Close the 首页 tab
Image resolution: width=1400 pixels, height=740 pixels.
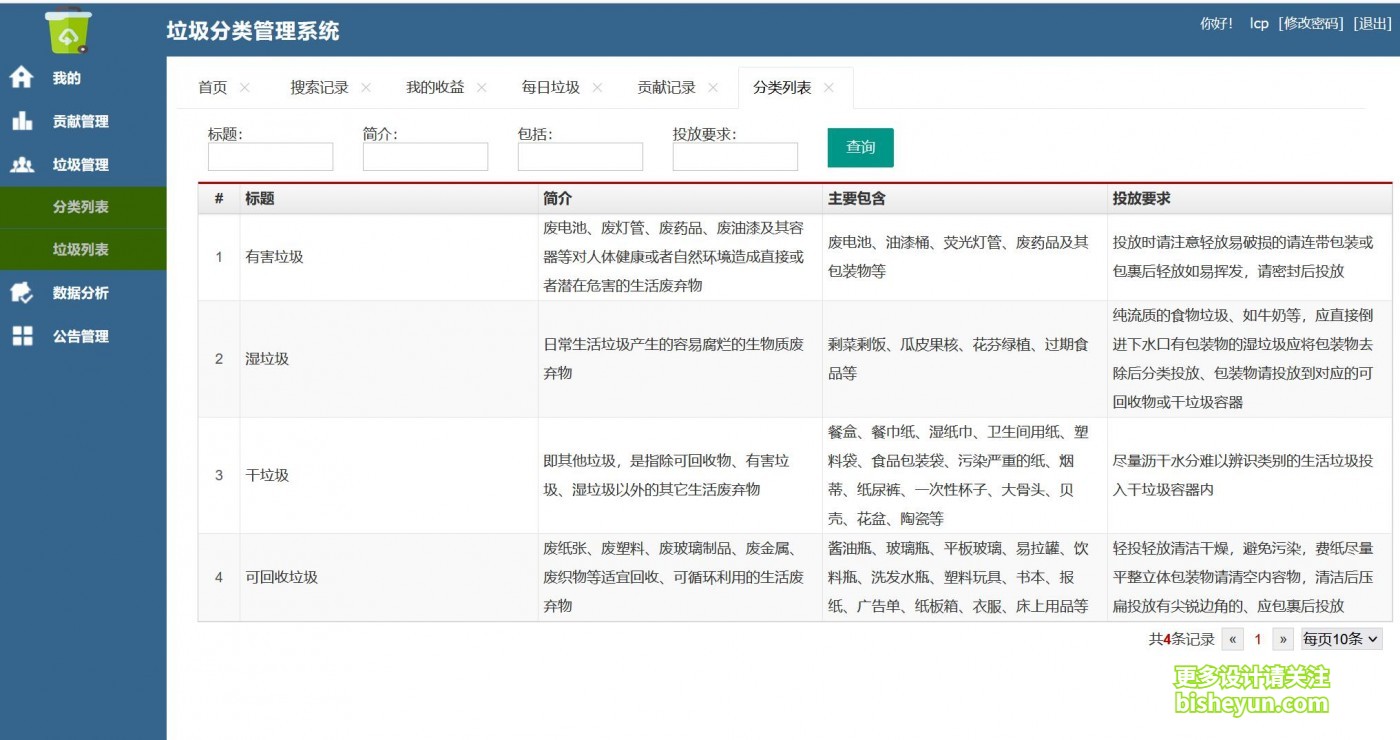coord(245,88)
